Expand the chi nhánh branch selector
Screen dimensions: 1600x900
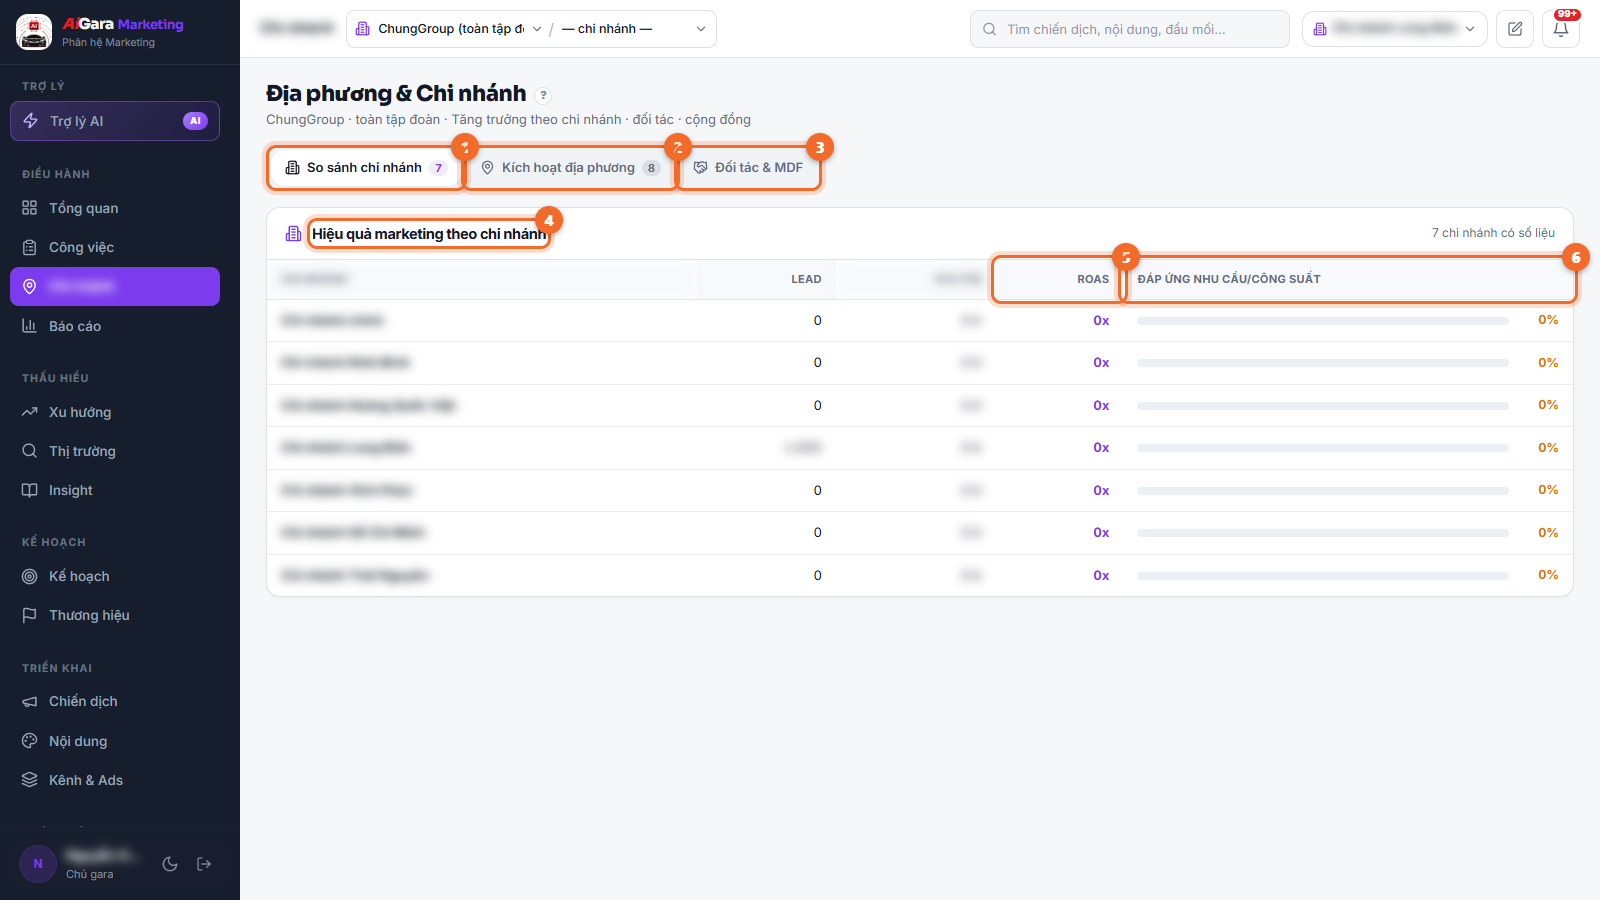tap(634, 29)
